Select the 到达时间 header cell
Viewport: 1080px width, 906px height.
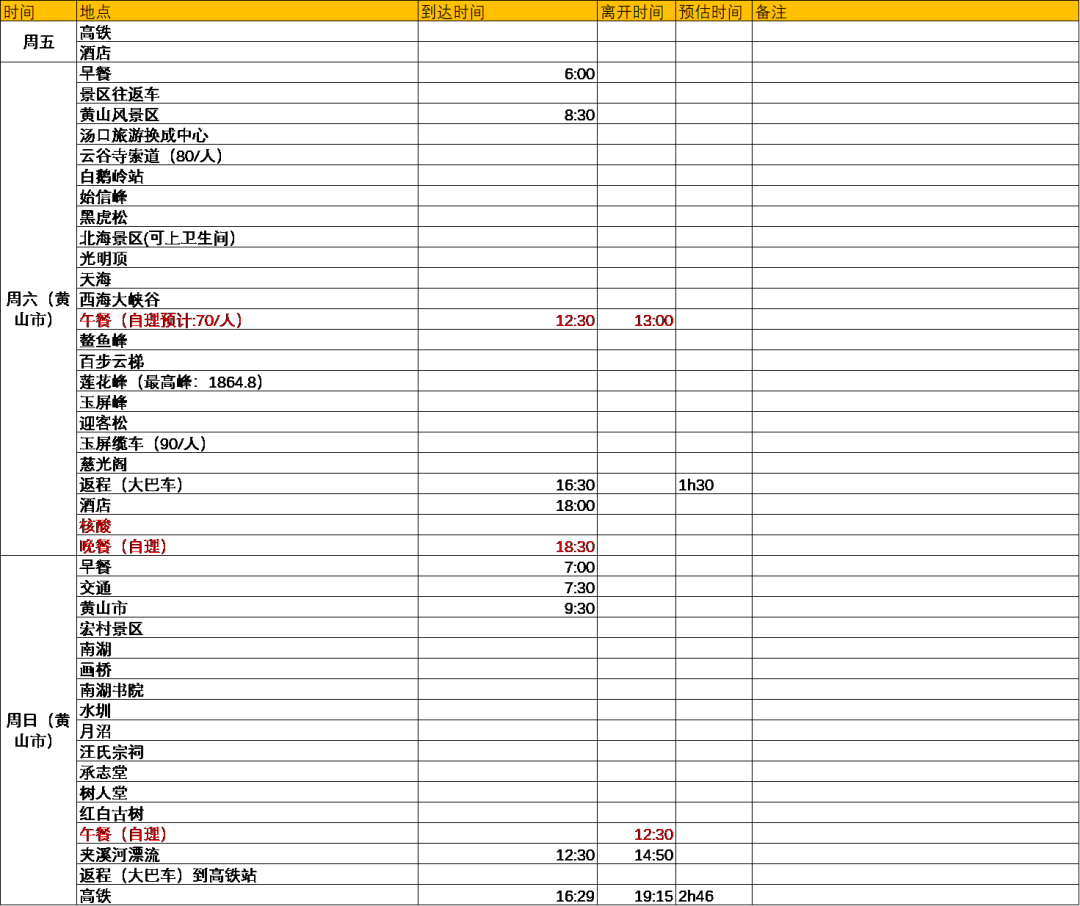(x=508, y=12)
